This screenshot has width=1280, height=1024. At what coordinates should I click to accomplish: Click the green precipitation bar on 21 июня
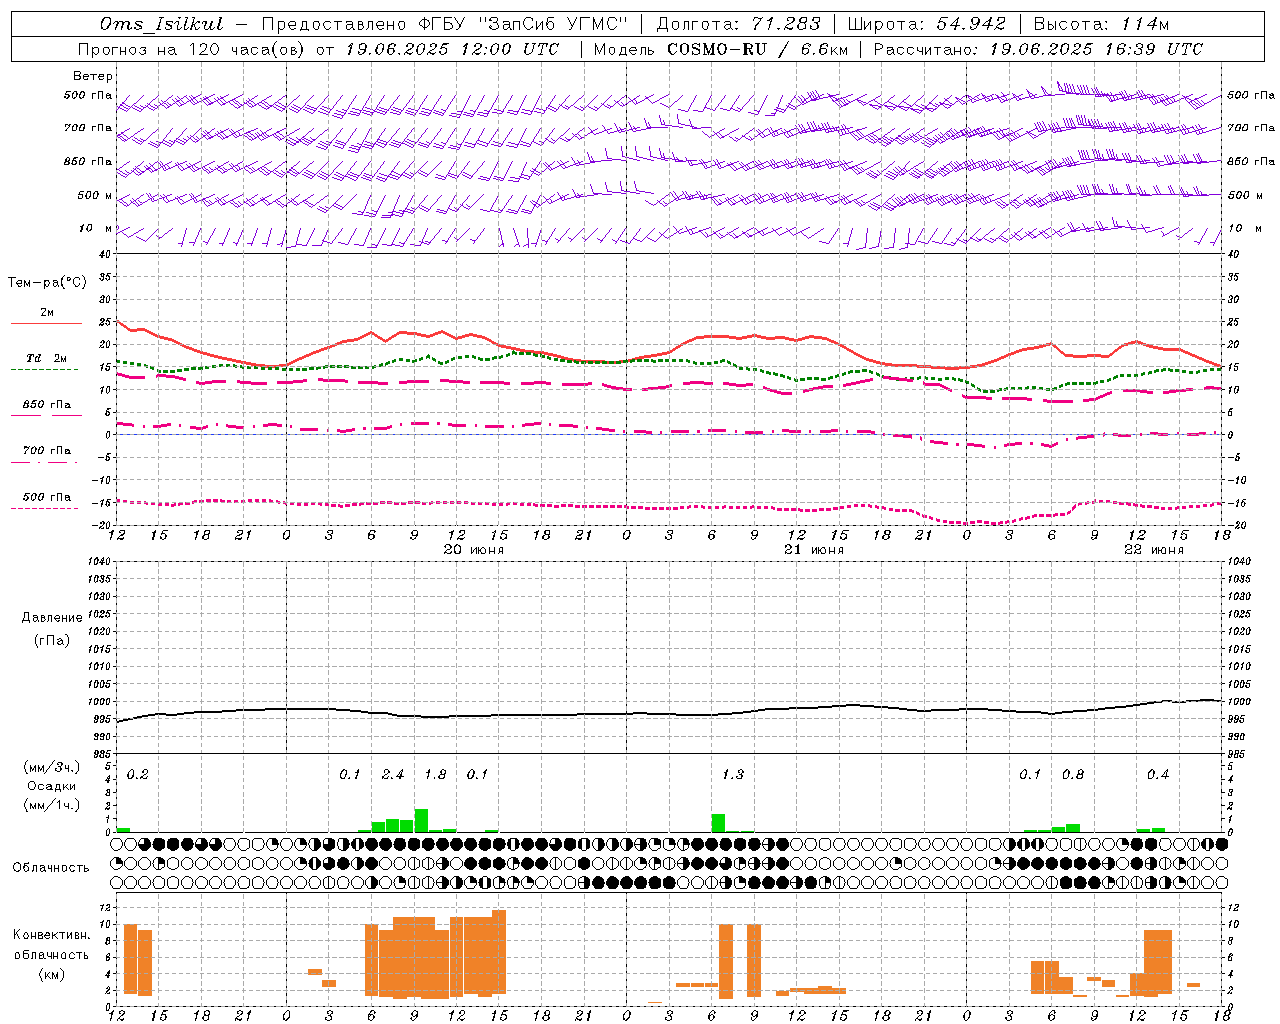718,823
